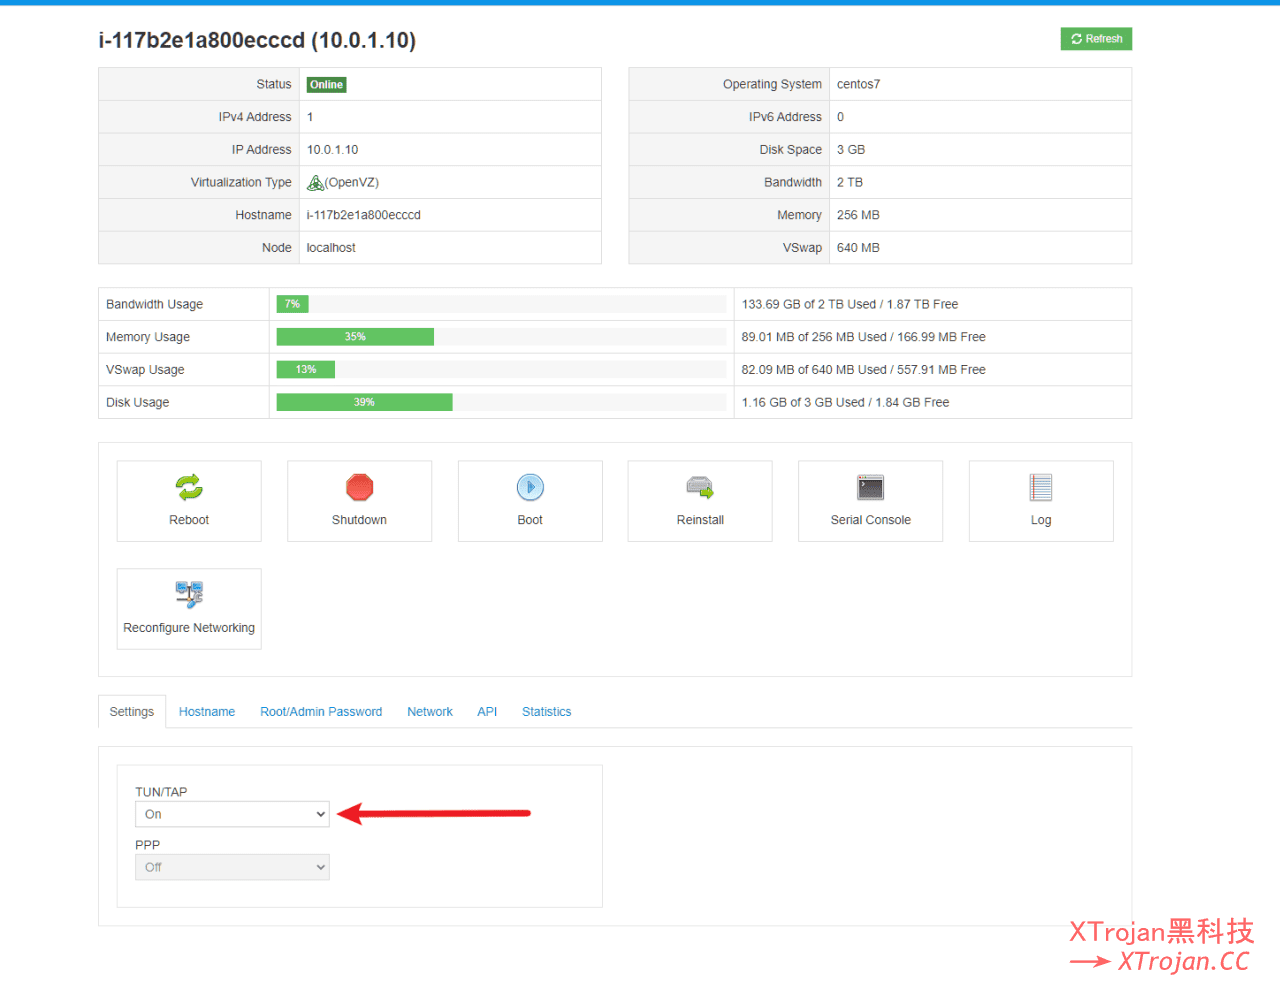This screenshot has height=982, width=1280.
Task: Click the red Shutdown icon
Action: pyautogui.click(x=359, y=487)
